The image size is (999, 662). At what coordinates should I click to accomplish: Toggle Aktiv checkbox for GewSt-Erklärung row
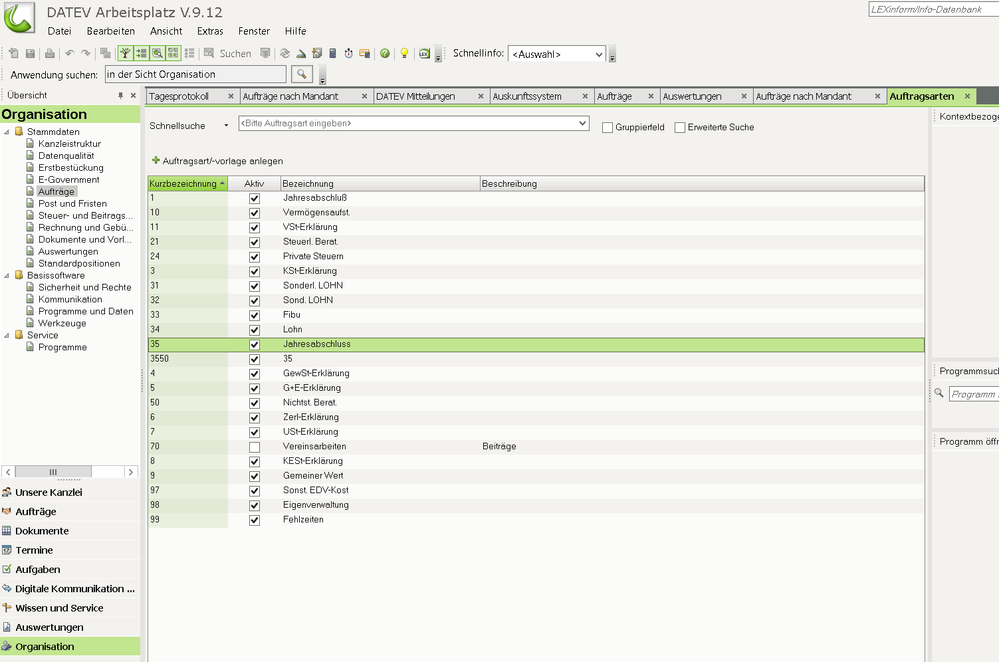(254, 373)
